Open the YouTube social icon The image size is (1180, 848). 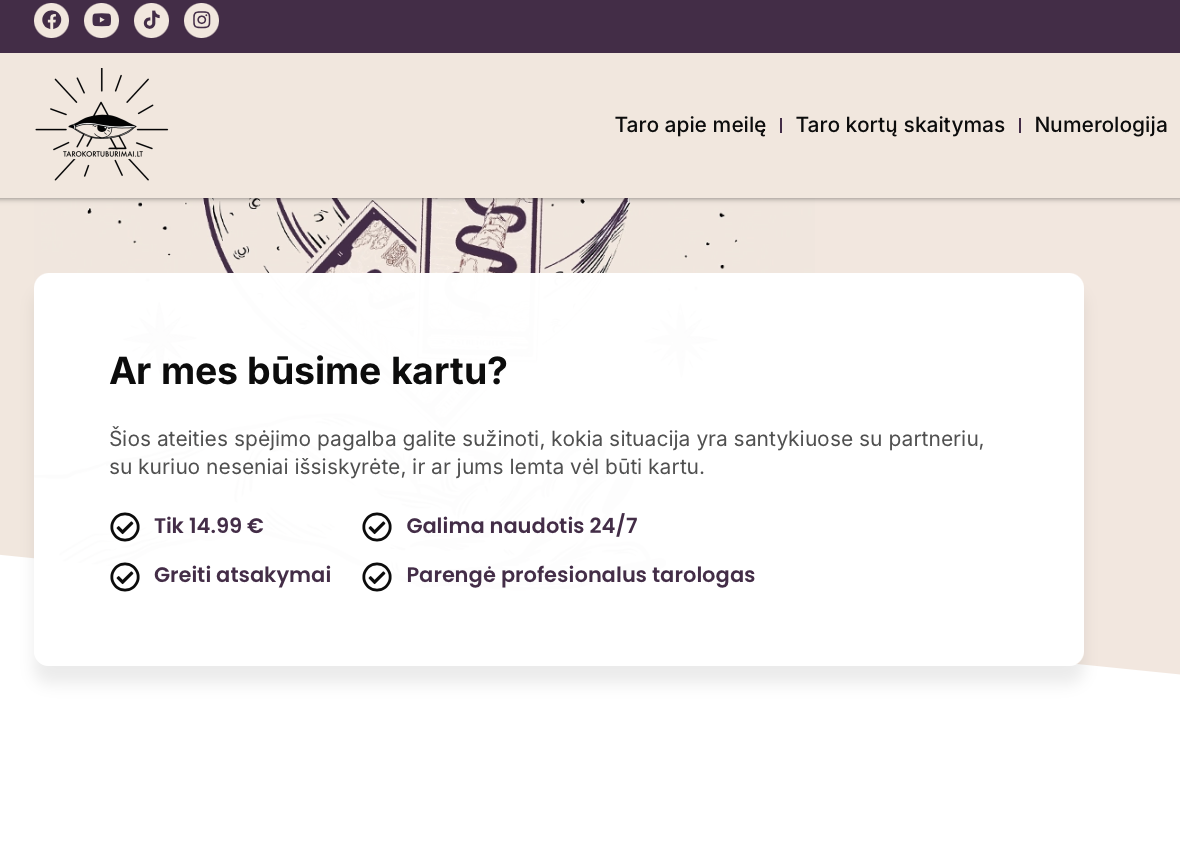click(102, 20)
